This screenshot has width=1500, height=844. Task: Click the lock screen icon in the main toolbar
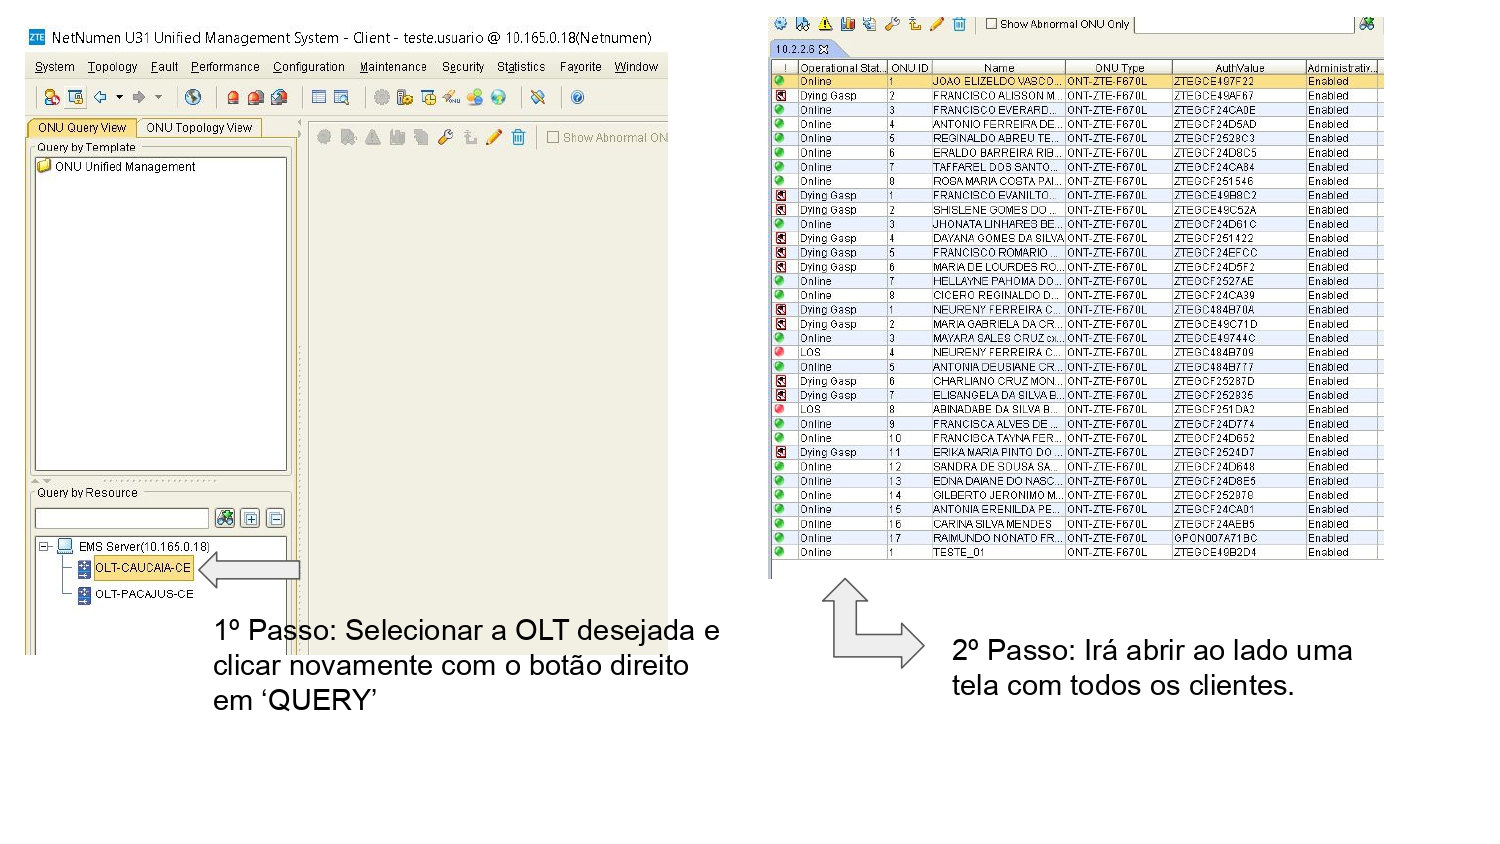click(x=75, y=97)
